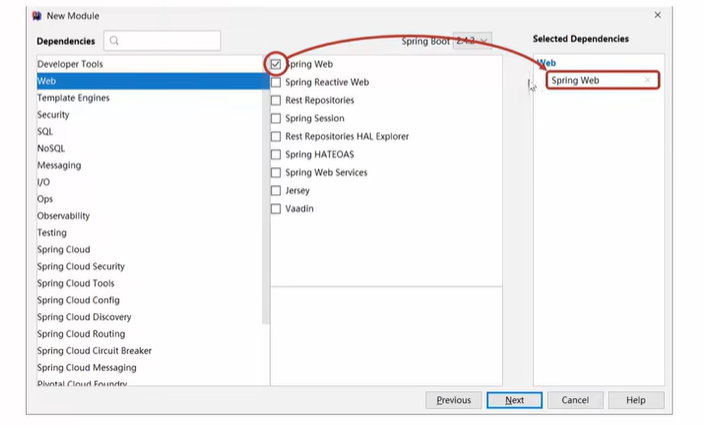Uncheck the Spring Web checkbox

pyautogui.click(x=276, y=64)
